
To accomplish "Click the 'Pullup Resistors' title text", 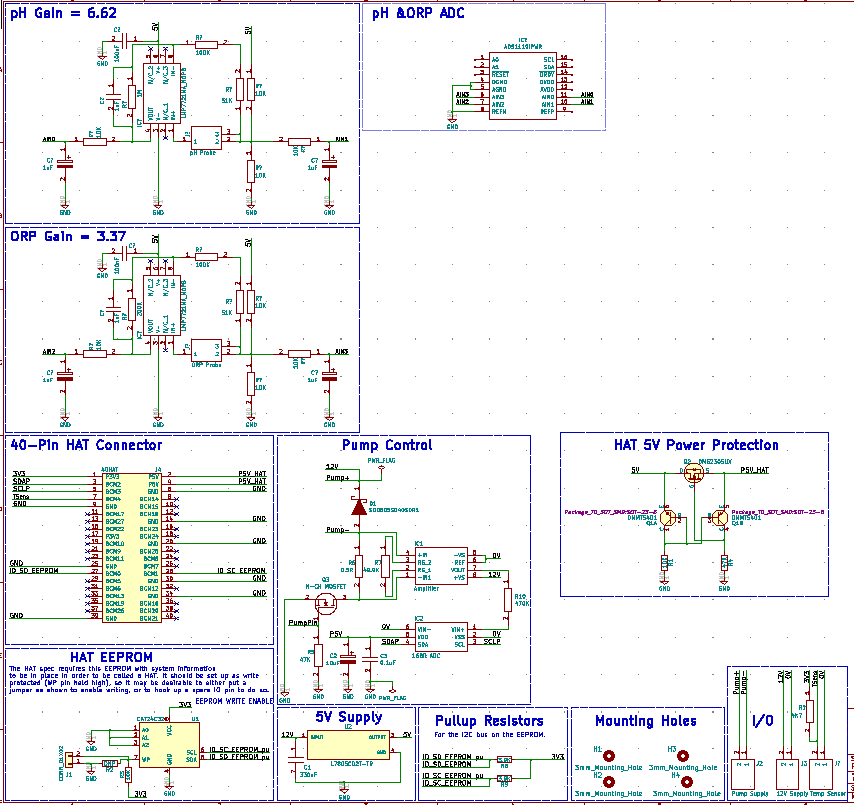I will tap(489, 721).
